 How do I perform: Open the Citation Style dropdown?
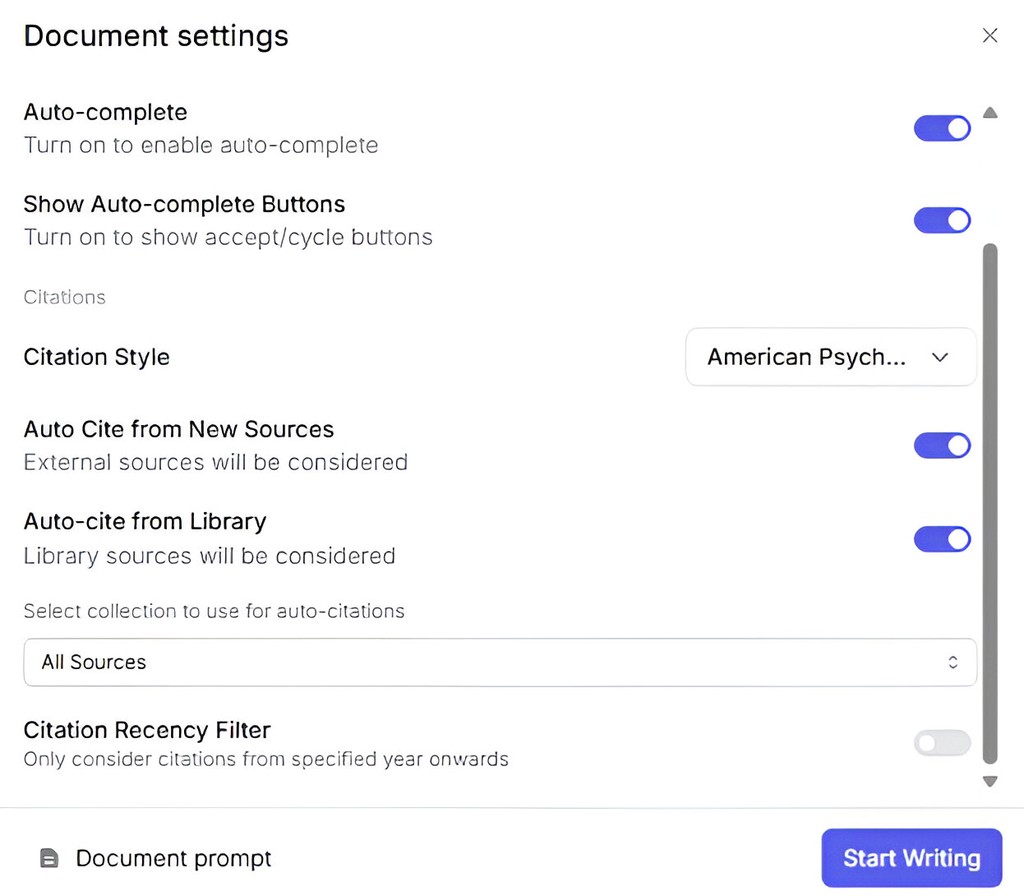tap(830, 357)
